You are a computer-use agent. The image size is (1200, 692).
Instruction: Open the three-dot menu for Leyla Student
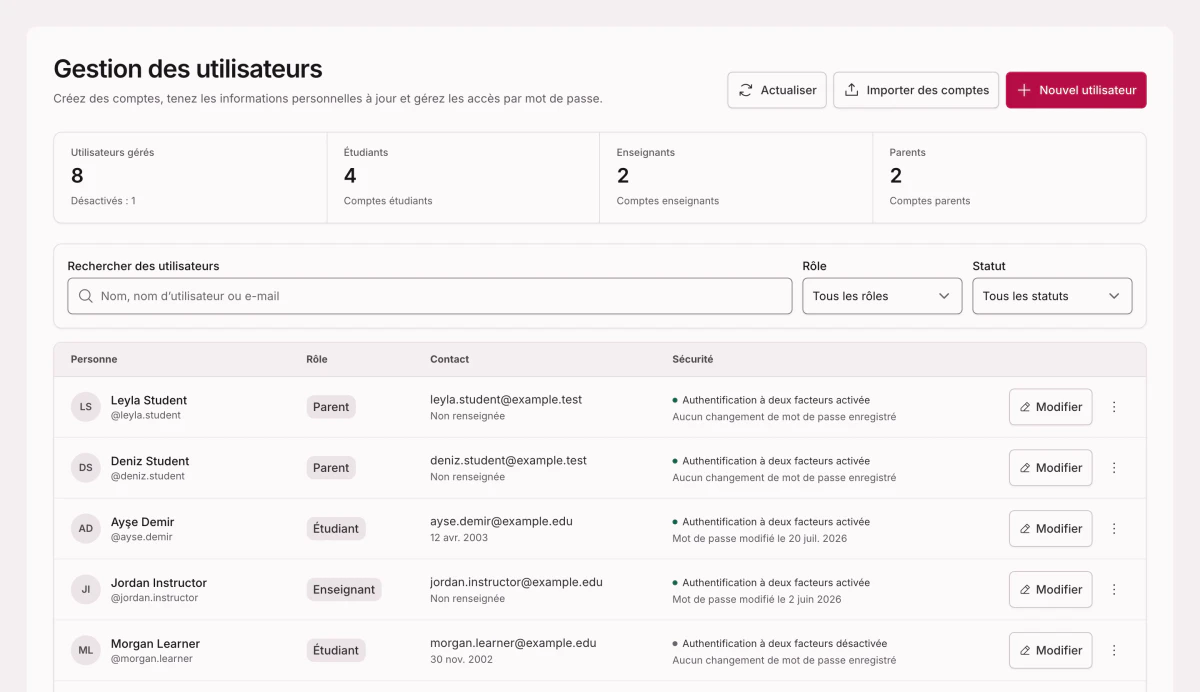[x=1114, y=407]
